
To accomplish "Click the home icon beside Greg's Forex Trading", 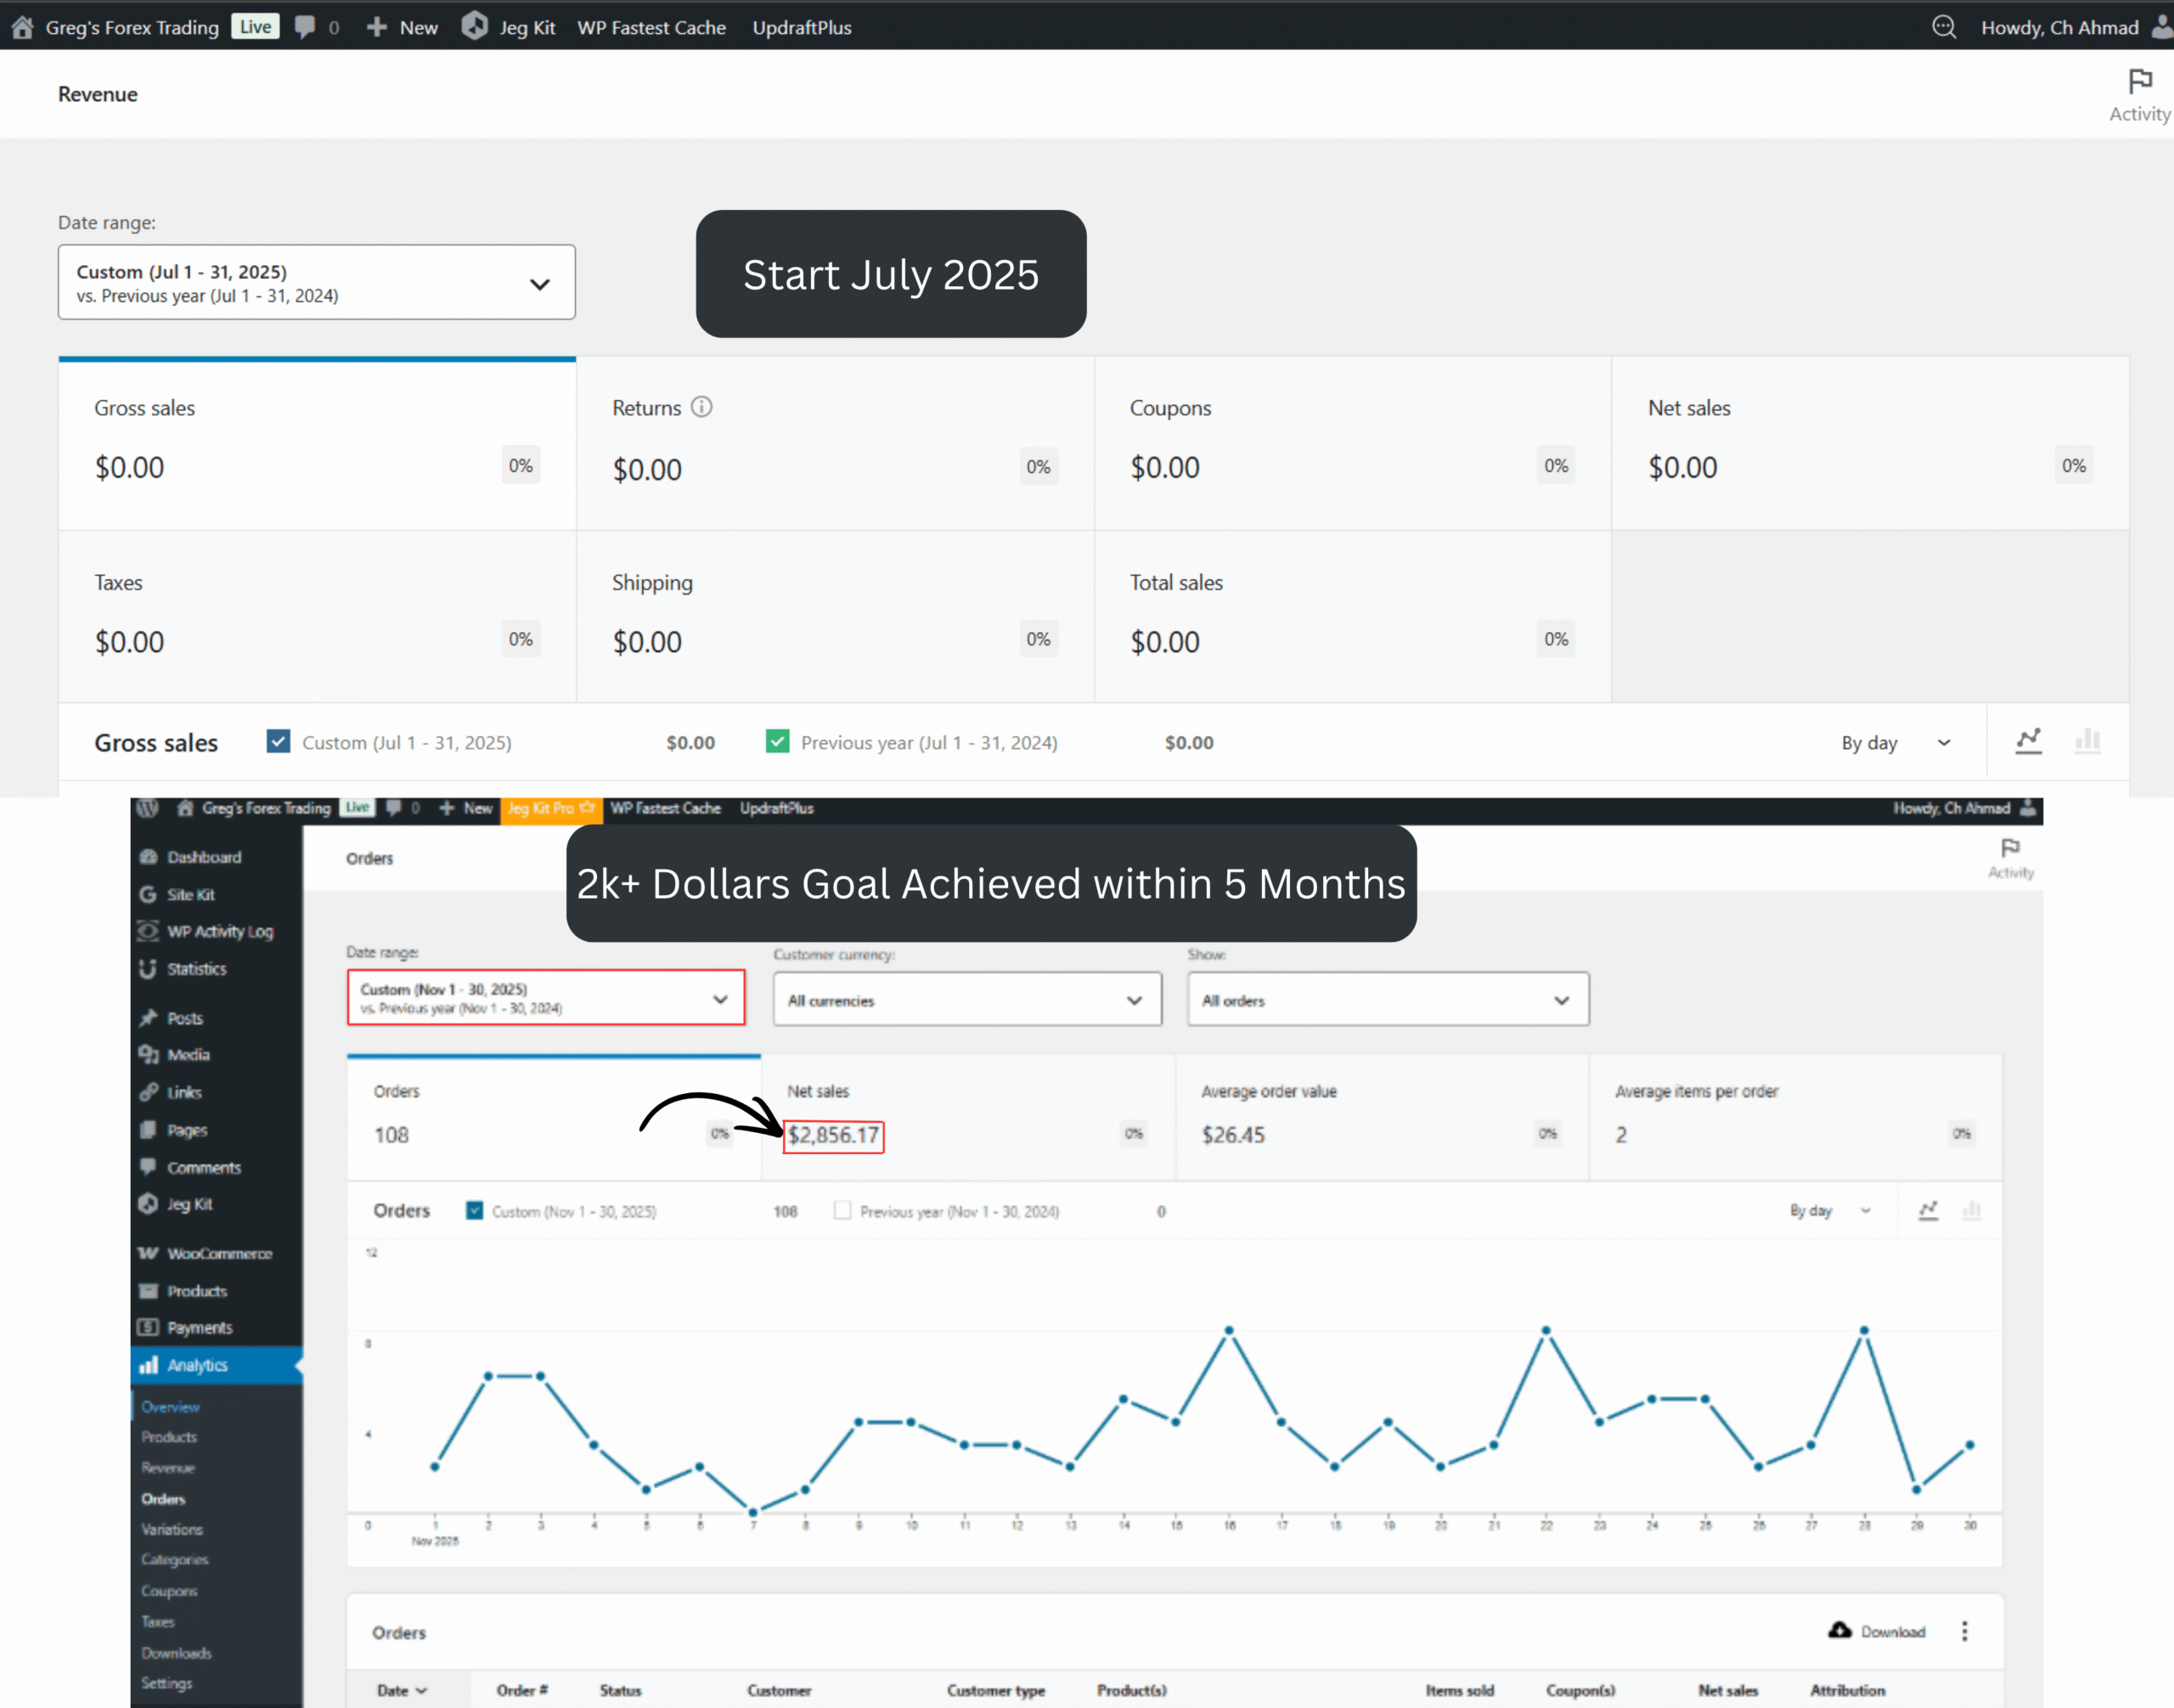I will click(22, 27).
